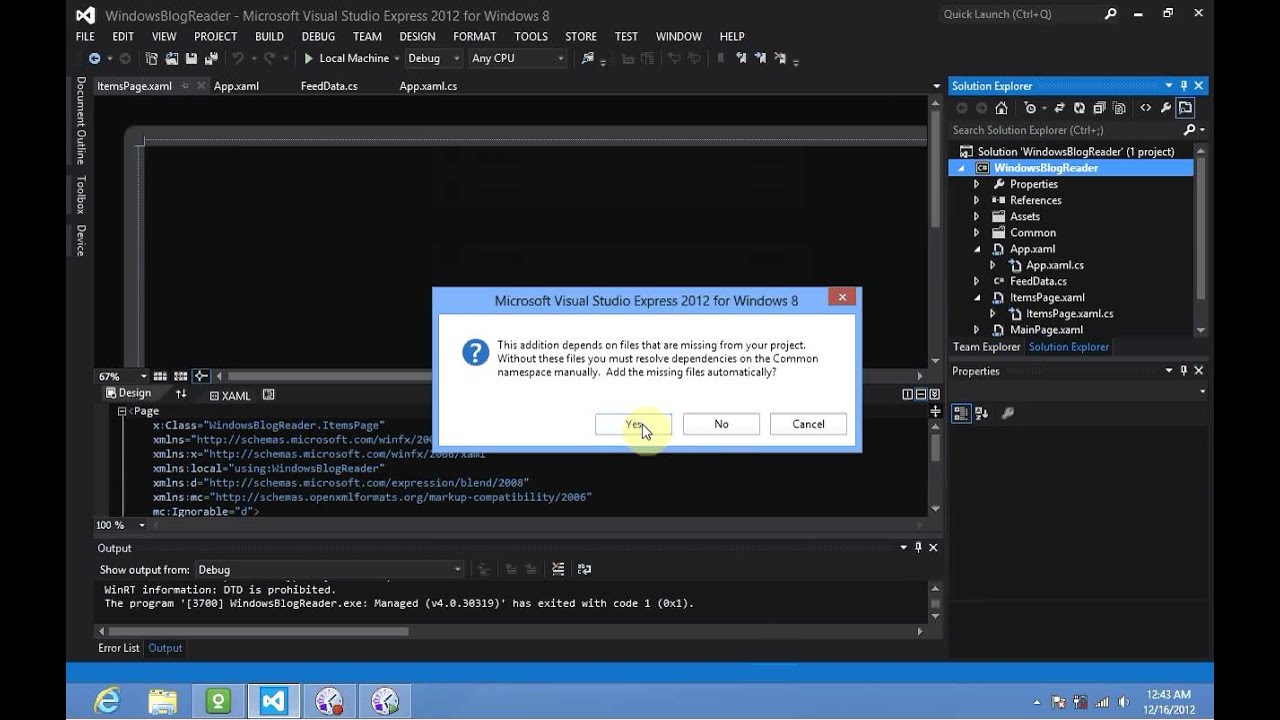The height and width of the screenshot is (720, 1280).
Task: Click the New Project toolbar icon
Action: [152, 59]
